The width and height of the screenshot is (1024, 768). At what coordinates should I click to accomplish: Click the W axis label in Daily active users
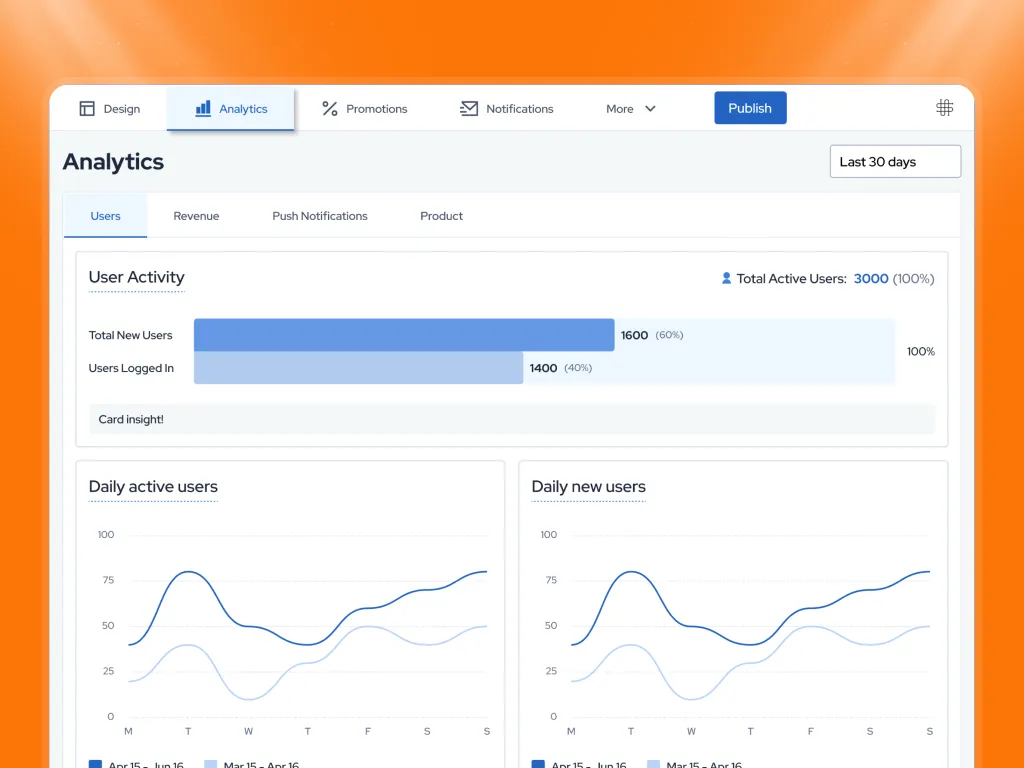pos(248,731)
